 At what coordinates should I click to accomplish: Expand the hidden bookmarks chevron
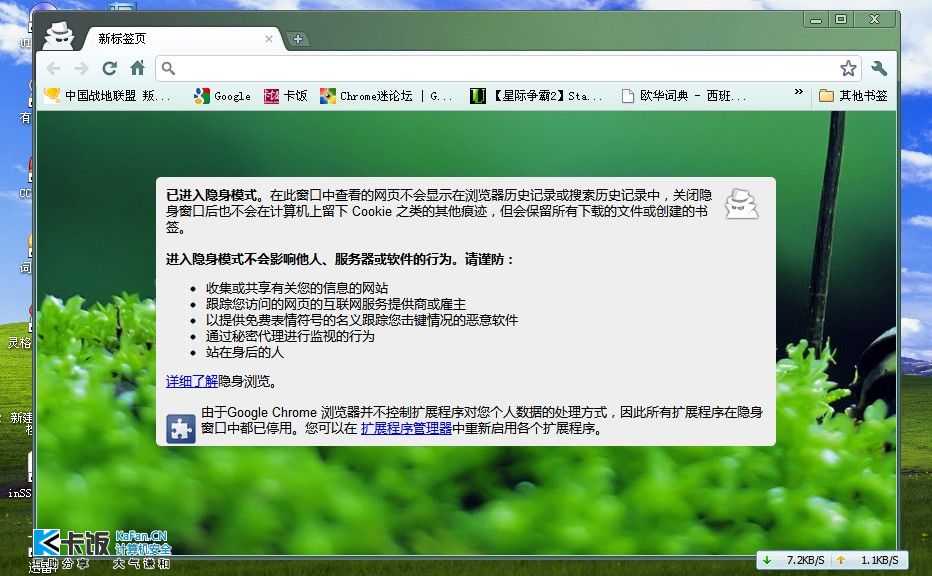[798, 92]
